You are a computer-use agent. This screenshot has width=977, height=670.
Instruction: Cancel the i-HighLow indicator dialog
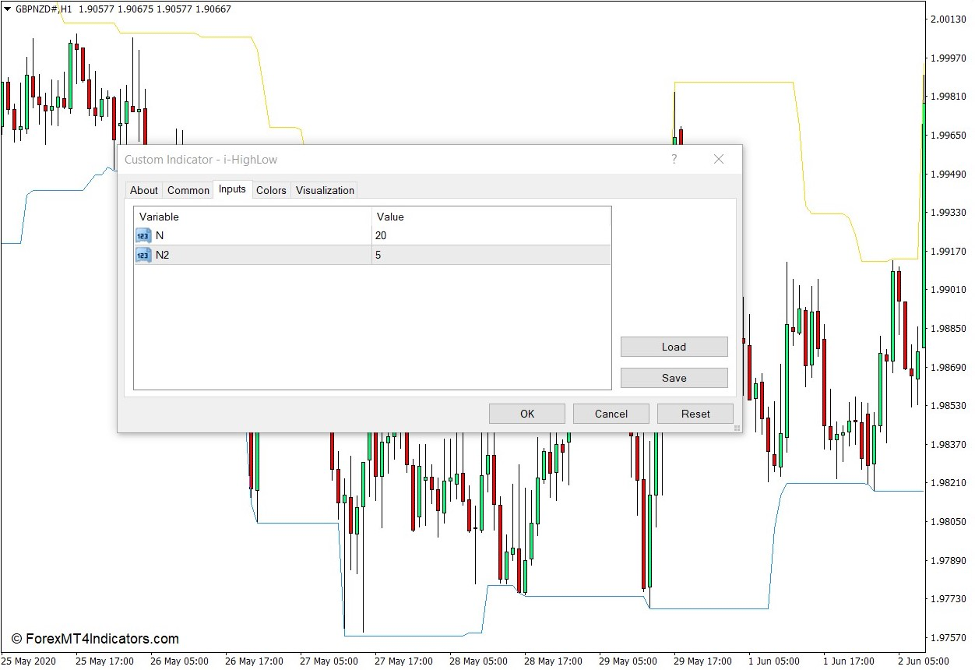pyautogui.click(x=611, y=413)
